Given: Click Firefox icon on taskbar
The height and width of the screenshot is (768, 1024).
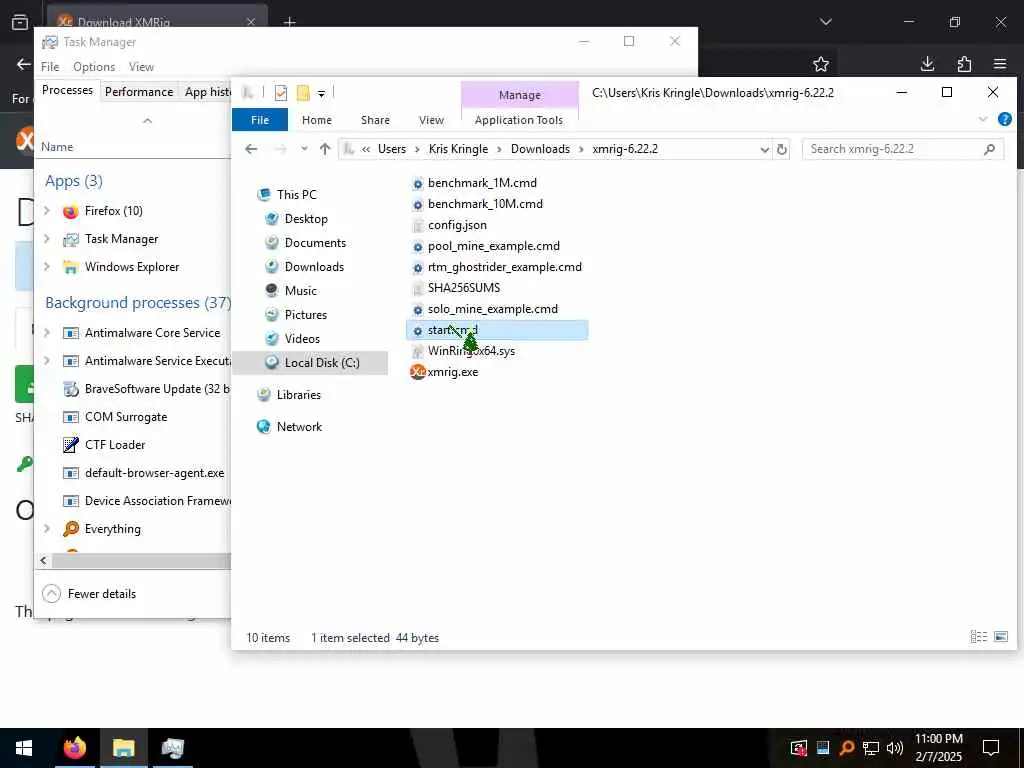Looking at the screenshot, I should 74,748.
